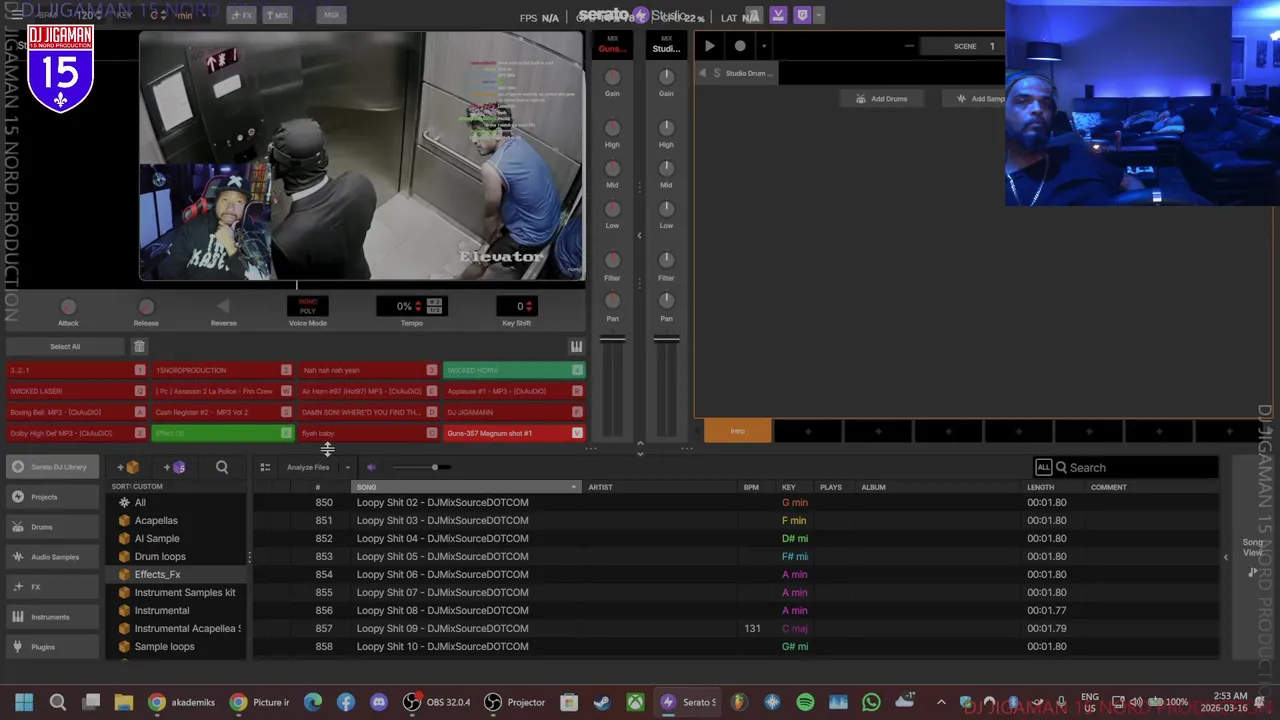Click the Analyze Files button

click(308, 467)
